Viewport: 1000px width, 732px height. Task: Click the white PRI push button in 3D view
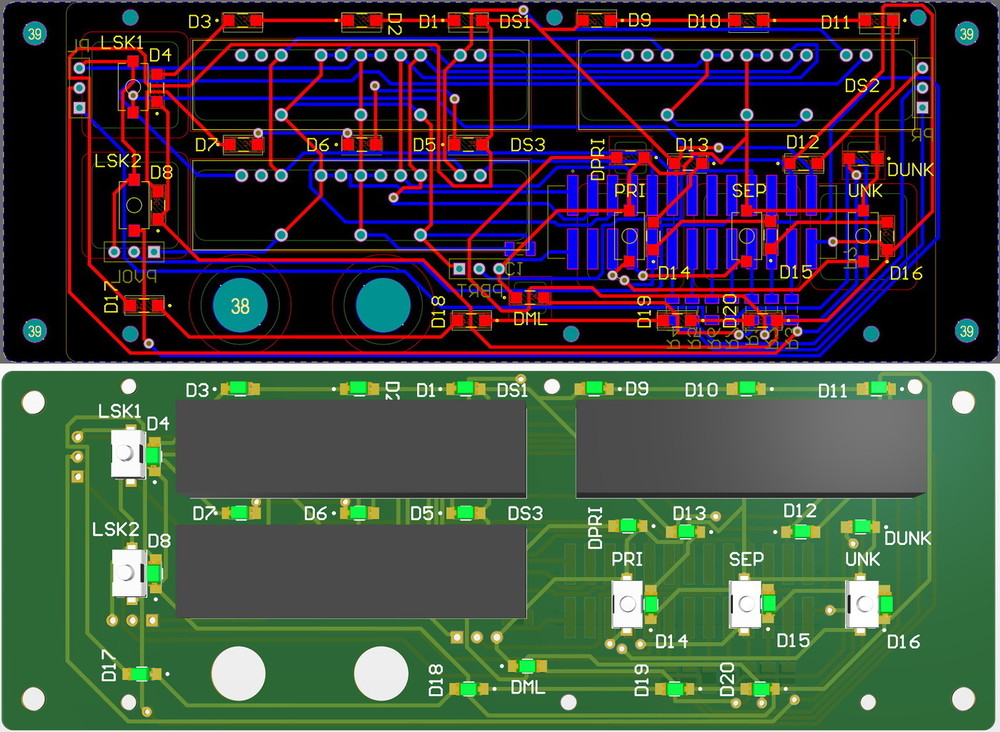pos(628,604)
